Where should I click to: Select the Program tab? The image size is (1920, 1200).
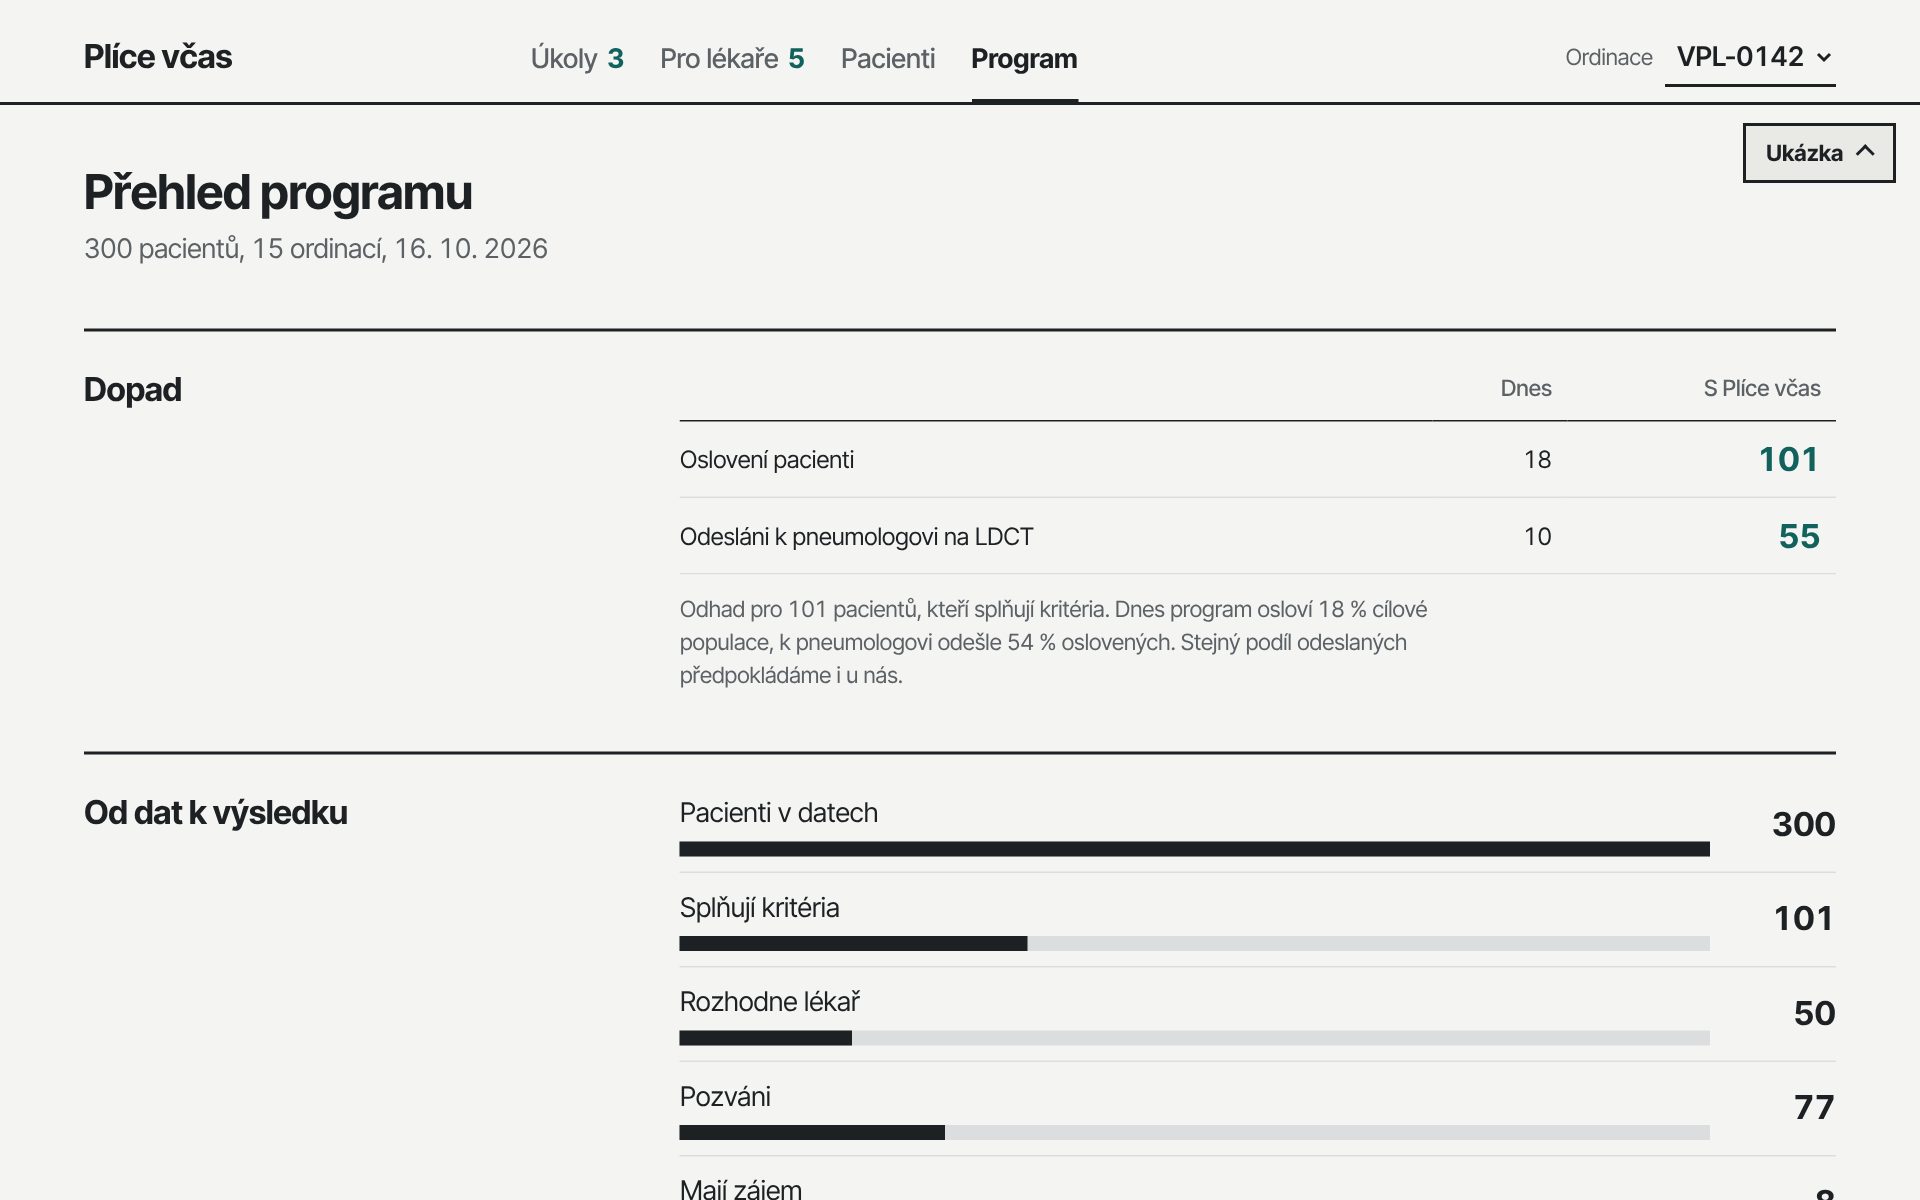pos(1024,58)
